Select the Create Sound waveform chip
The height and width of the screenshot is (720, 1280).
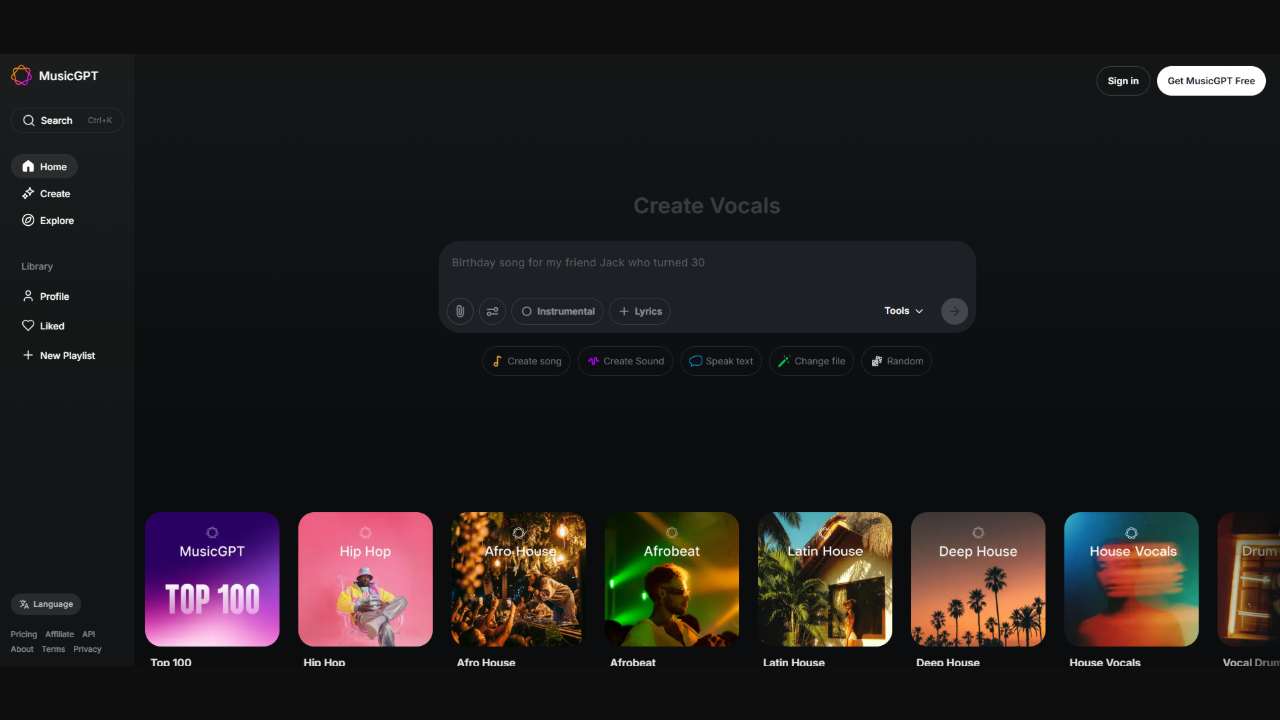(x=625, y=361)
